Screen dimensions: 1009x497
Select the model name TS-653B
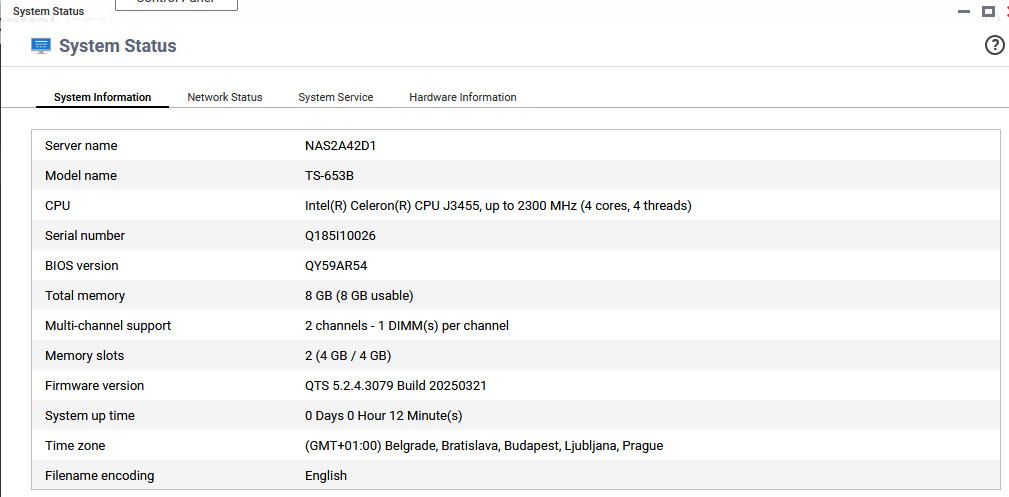[330, 176]
